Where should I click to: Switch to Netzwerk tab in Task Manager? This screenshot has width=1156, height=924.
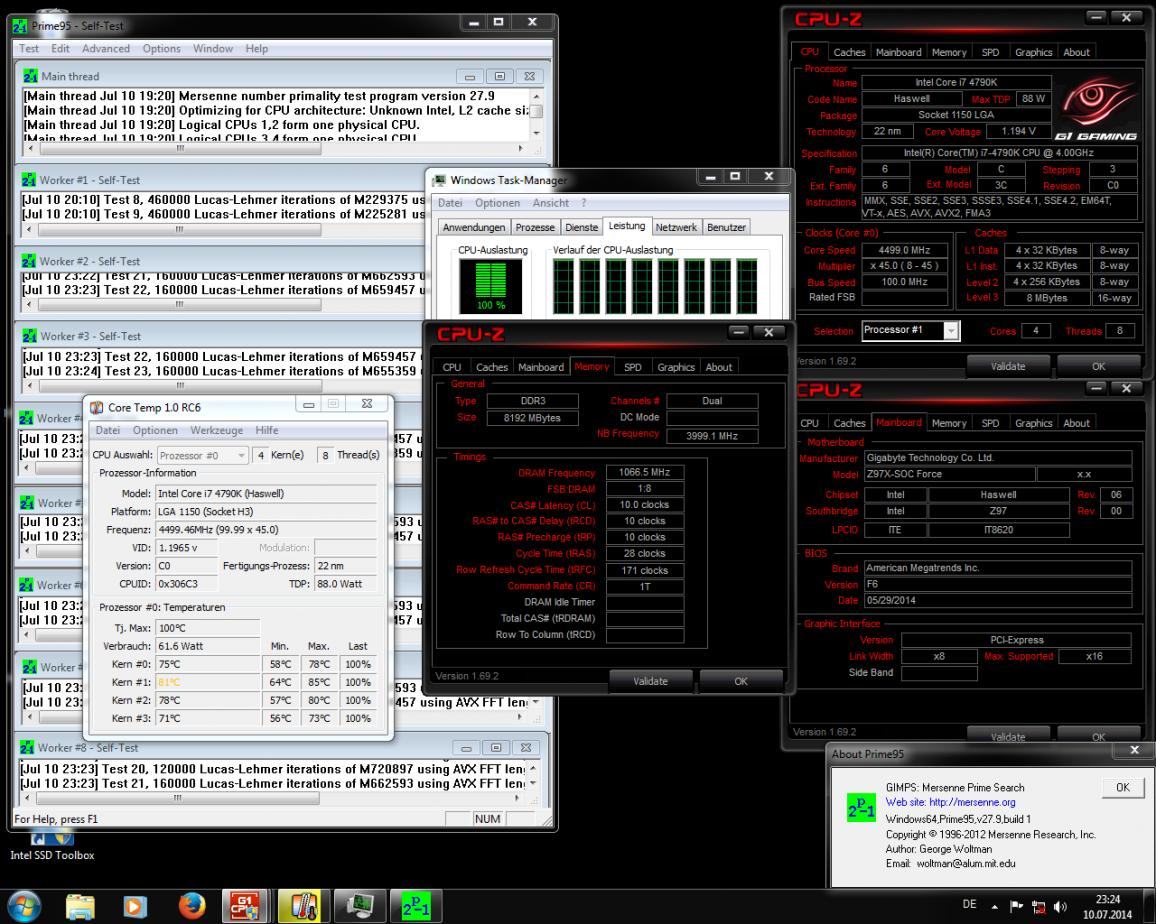676,227
